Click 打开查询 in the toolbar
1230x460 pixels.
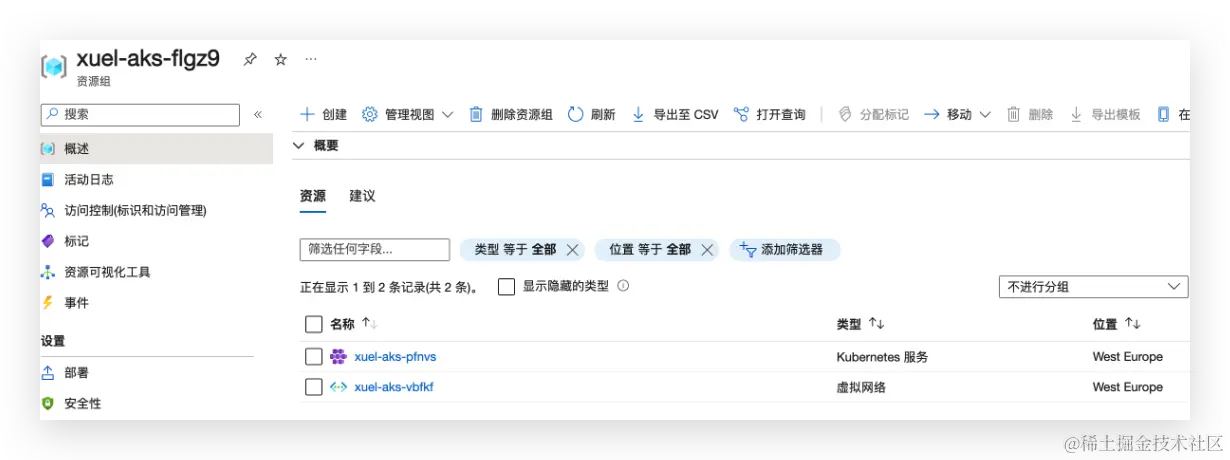(769, 115)
